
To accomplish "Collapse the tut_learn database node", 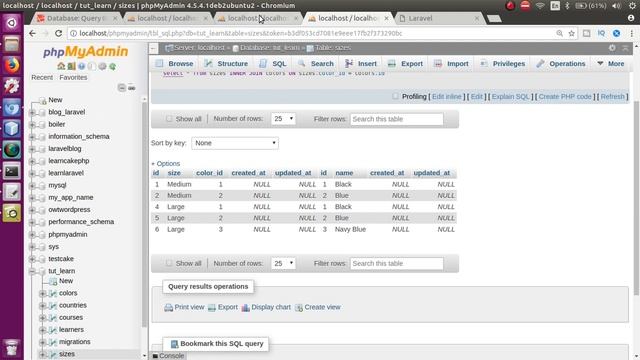I will click(x=33, y=271).
